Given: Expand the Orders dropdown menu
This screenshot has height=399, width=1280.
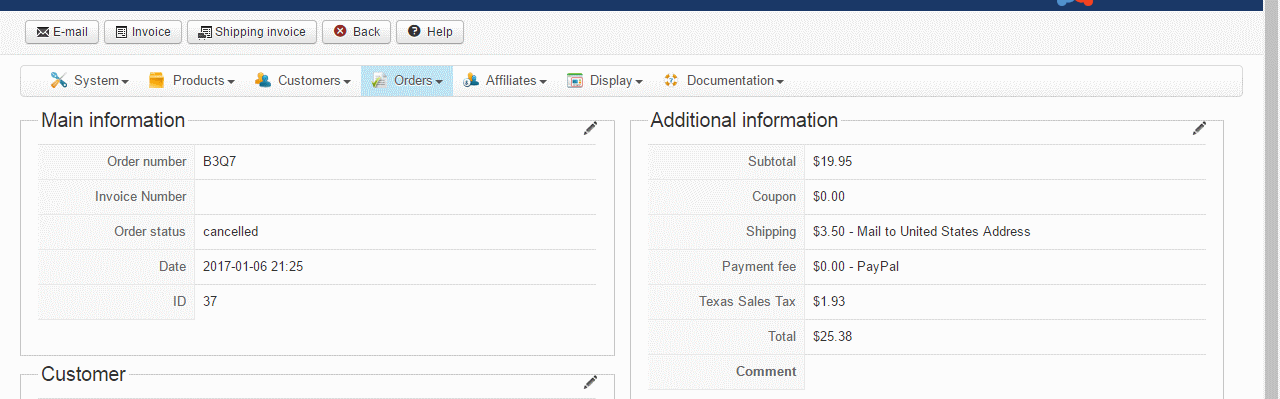Looking at the screenshot, I should (x=407, y=80).
